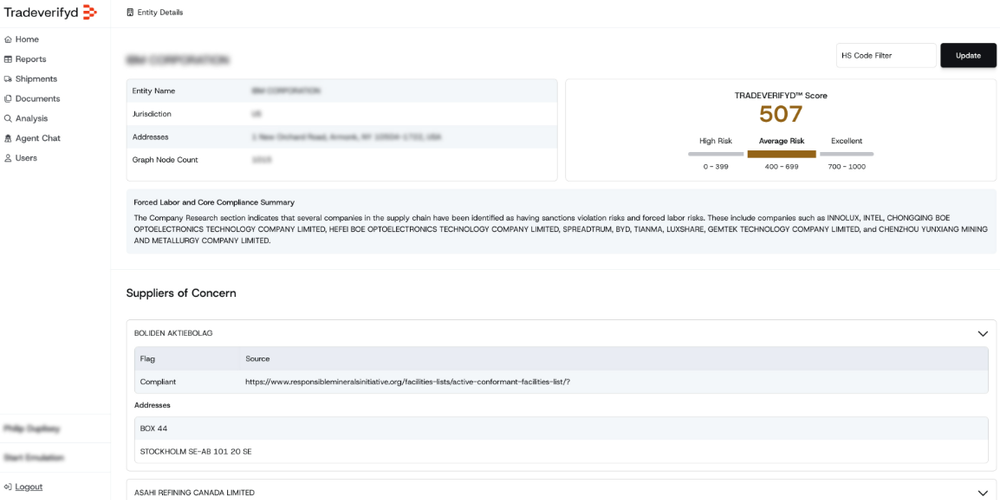
Task: Click the 700 - 1000 range label
Action: click(x=846, y=167)
